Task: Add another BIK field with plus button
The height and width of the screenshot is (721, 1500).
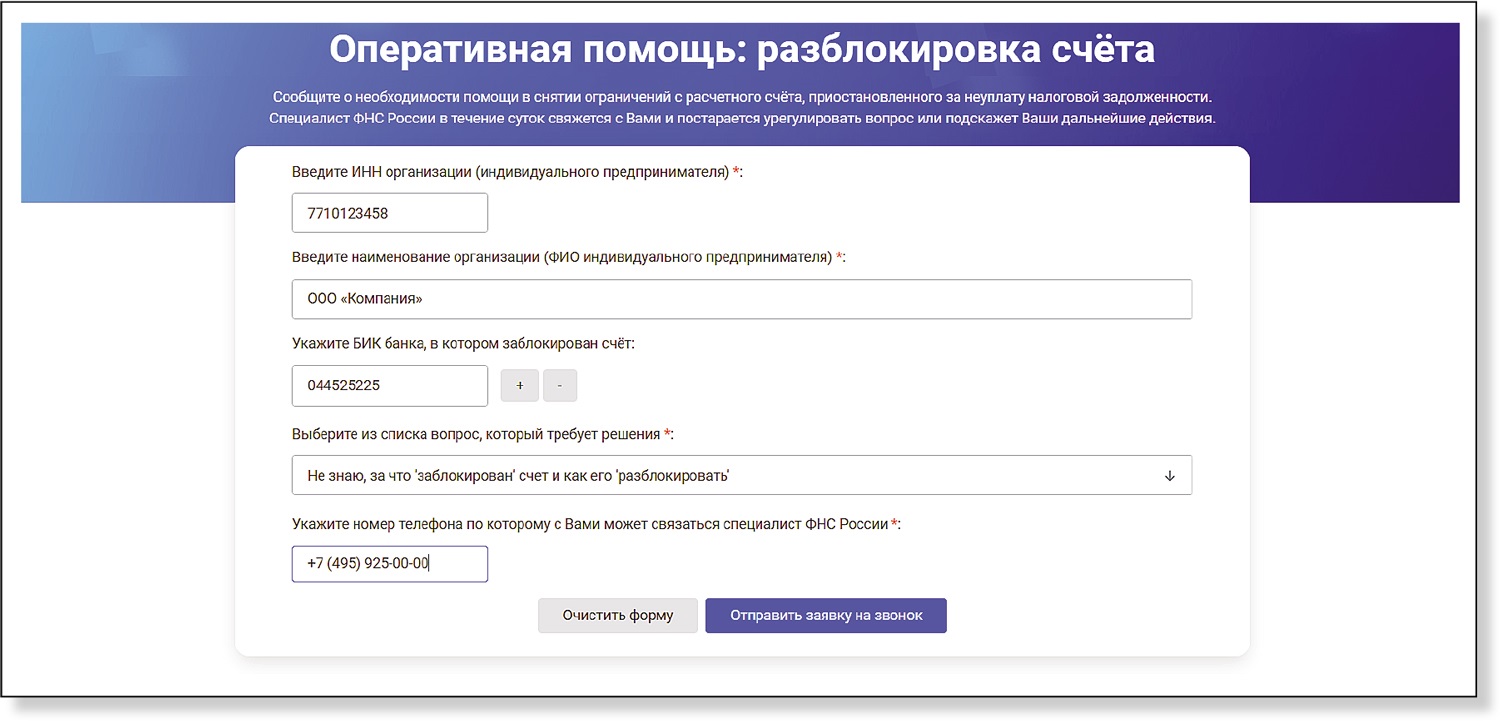Action: coord(519,385)
